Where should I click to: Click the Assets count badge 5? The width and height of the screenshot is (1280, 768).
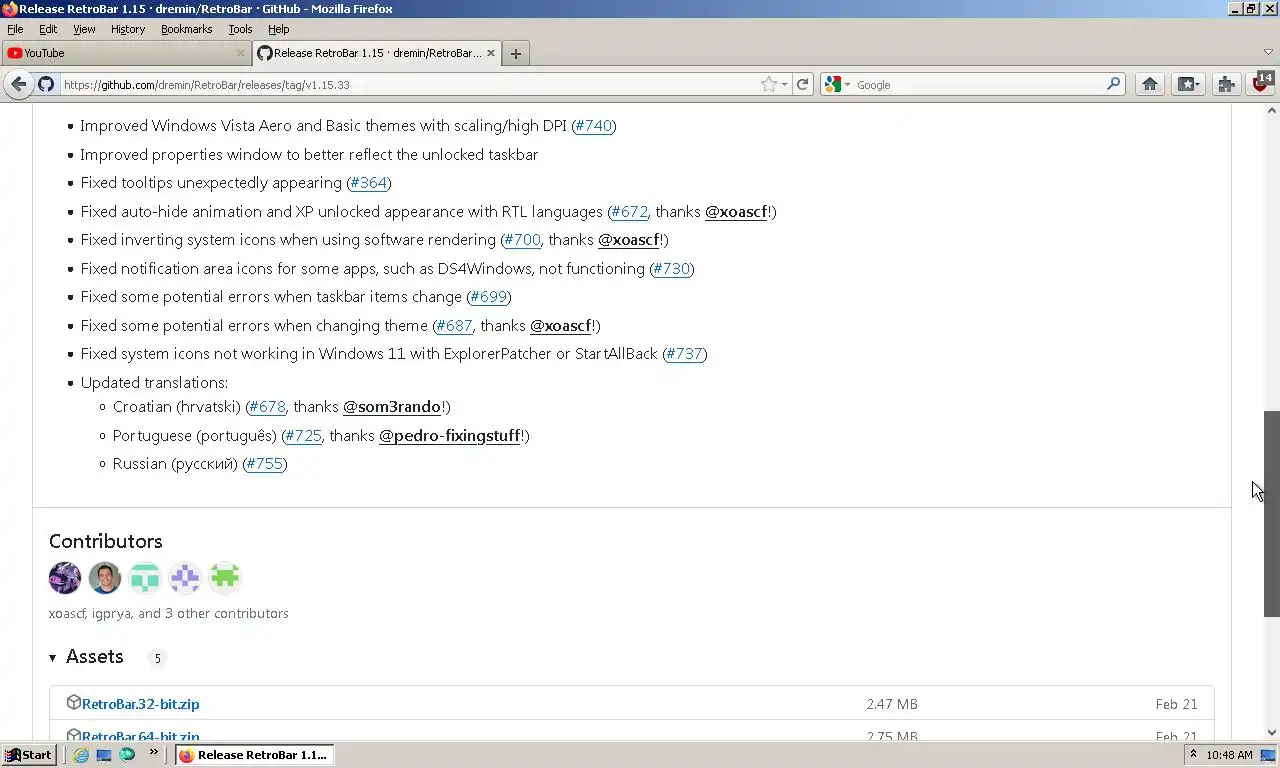tap(157, 658)
